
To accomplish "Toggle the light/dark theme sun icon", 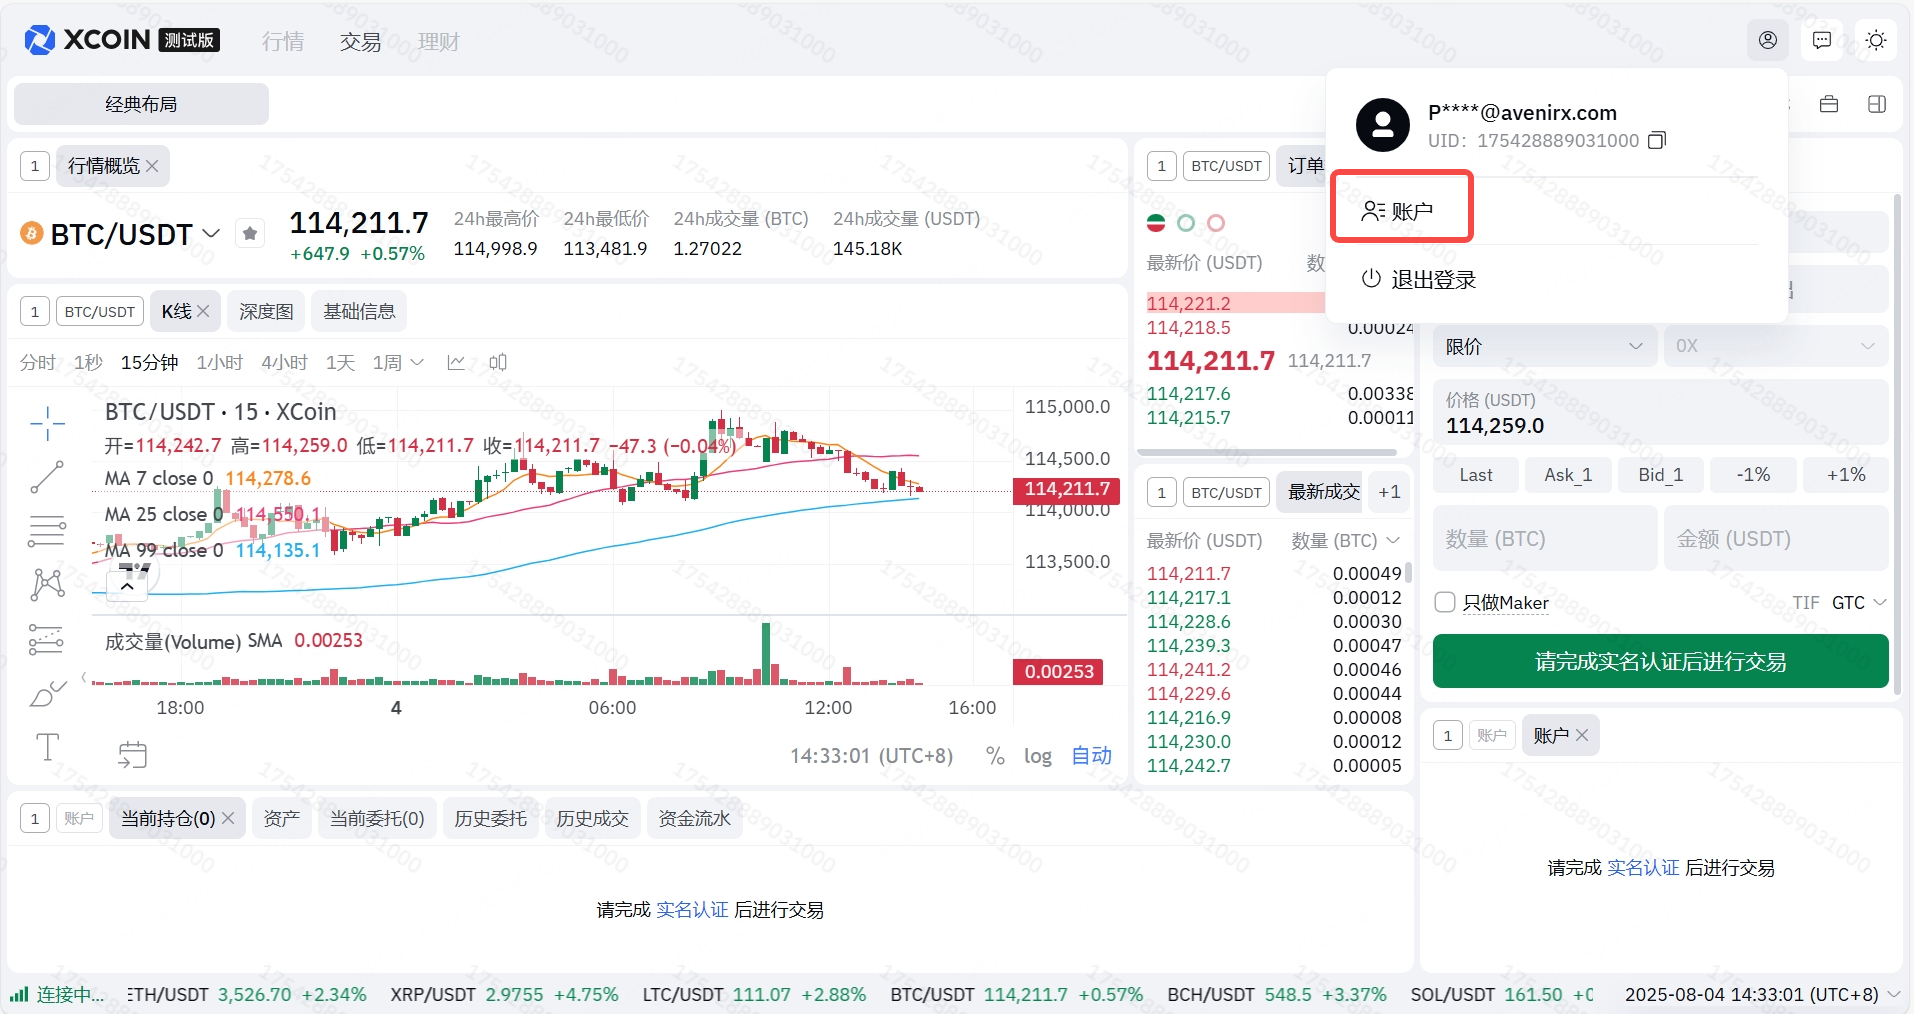I will click(x=1875, y=40).
